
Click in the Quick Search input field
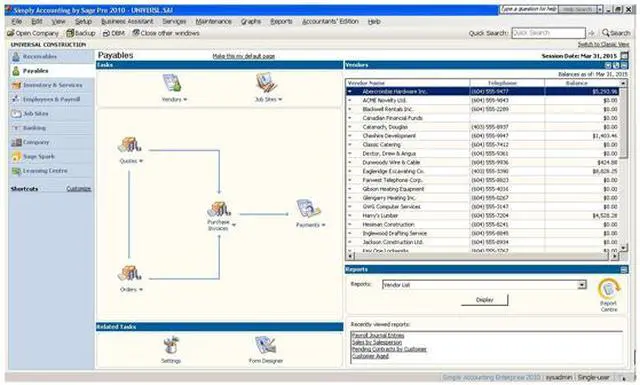pos(549,33)
